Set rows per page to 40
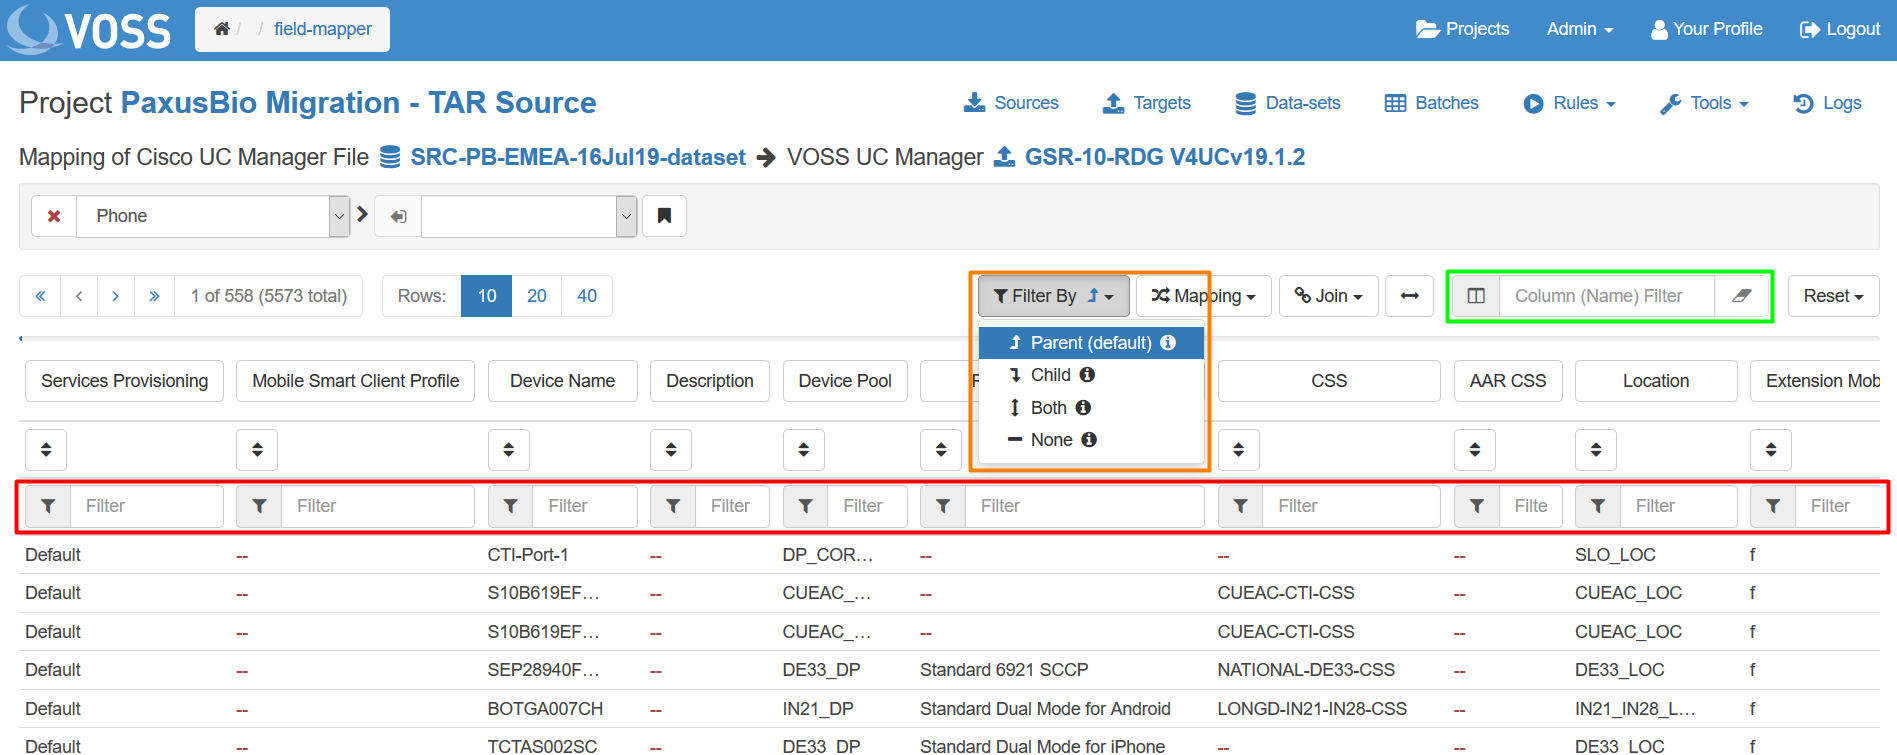This screenshot has height=755, width=1897. (587, 296)
